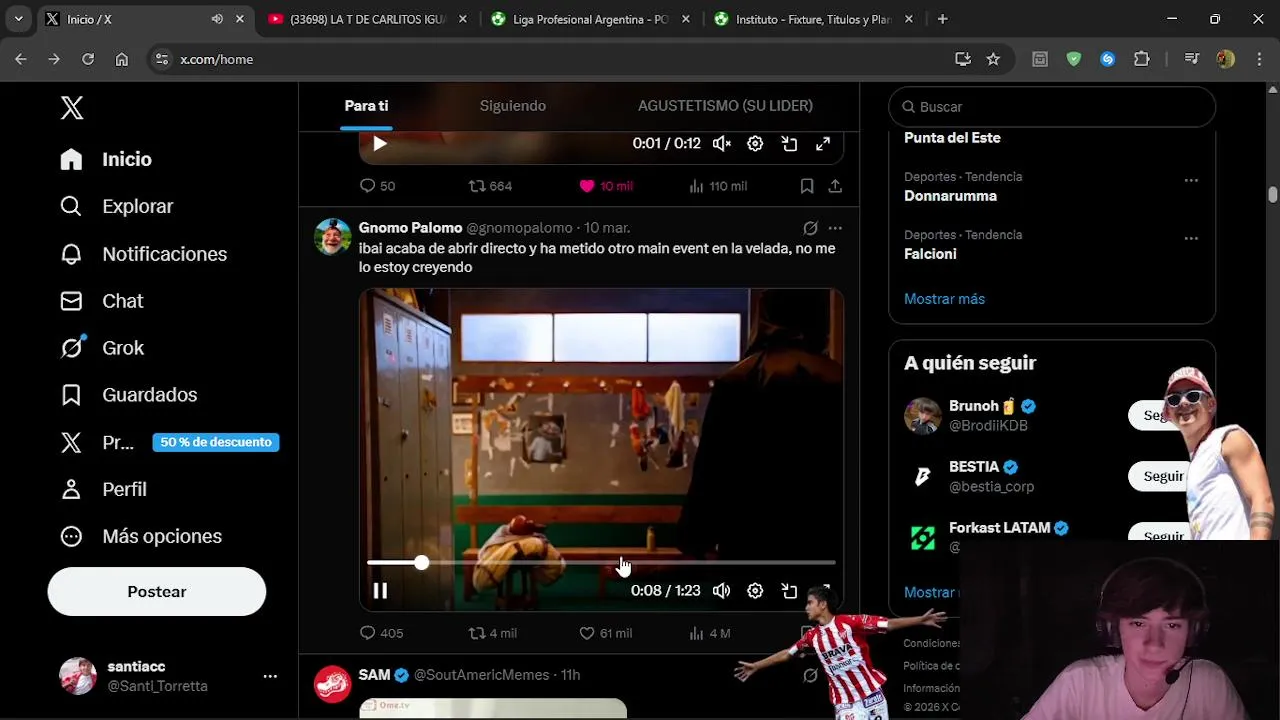The width and height of the screenshot is (1280, 720).
Task: Click the Buscar search field
Action: point(1052,107)
